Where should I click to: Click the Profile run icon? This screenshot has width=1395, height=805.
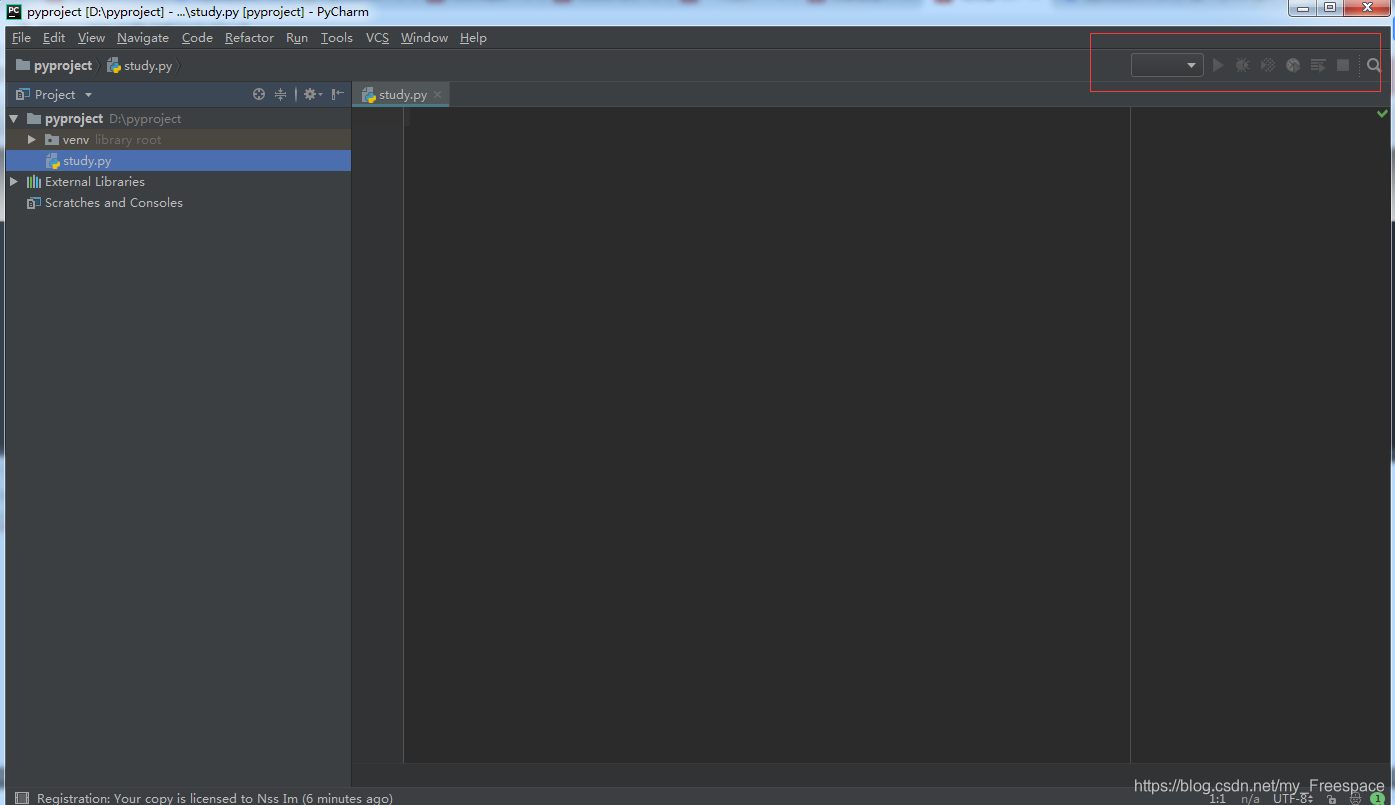point(1293,65)
